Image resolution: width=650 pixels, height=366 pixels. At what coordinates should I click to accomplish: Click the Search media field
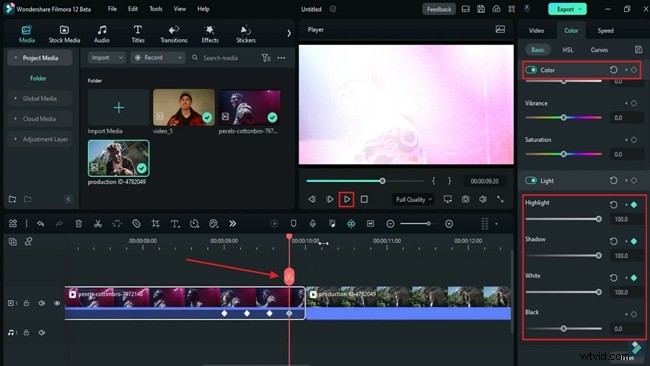click(221, 58)
